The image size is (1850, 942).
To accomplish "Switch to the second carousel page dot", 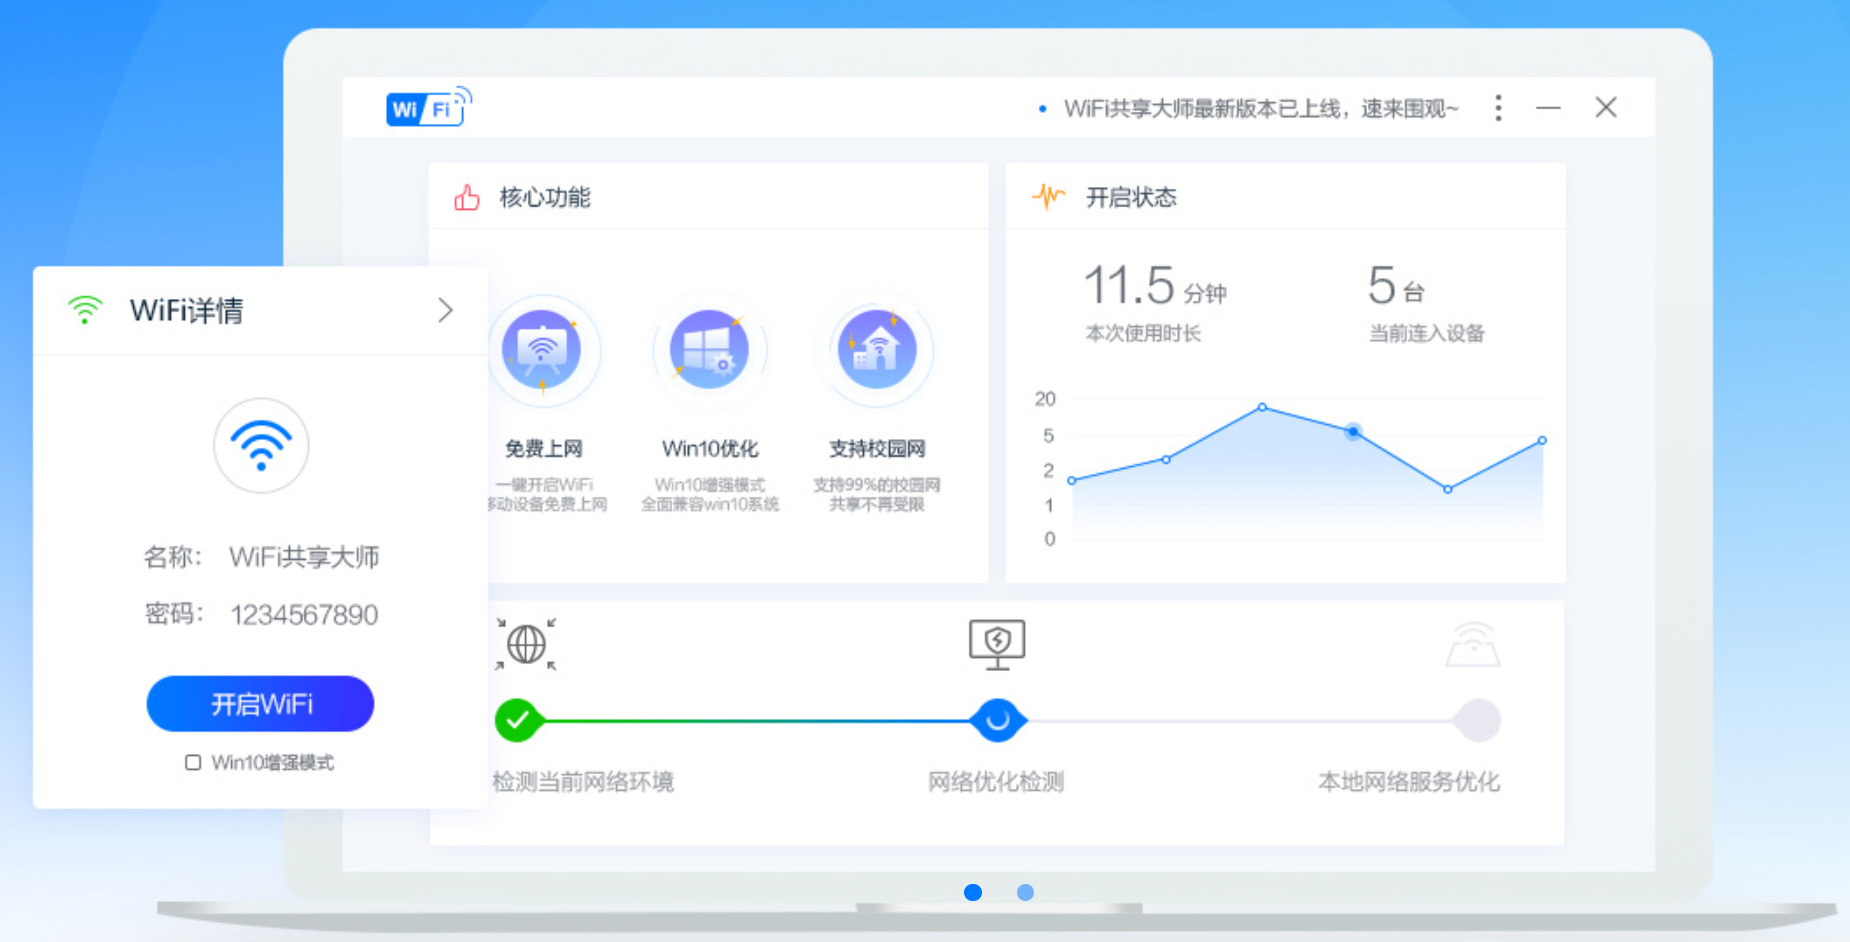I will pos(1025,892).
